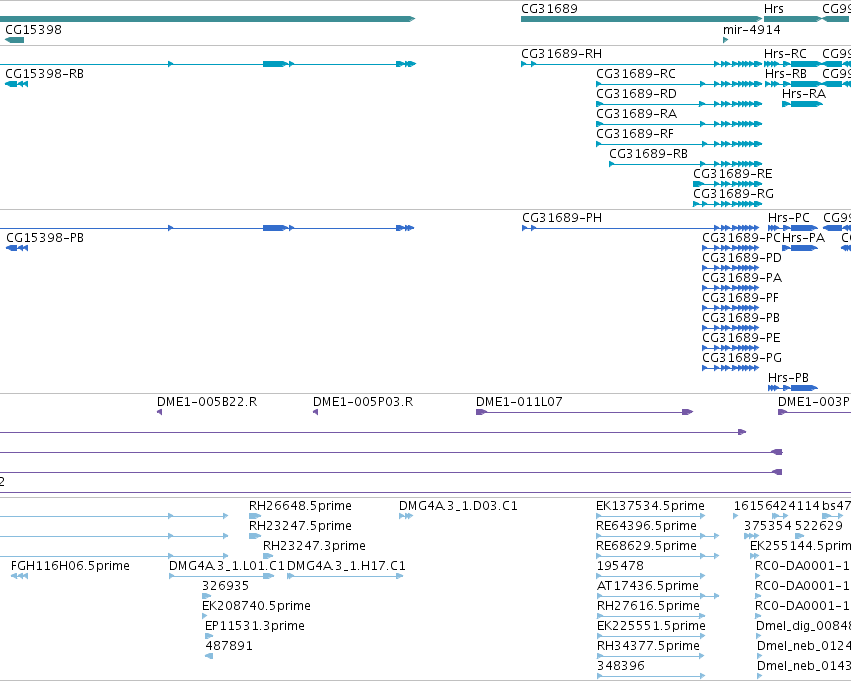Open the CG31689-RF transcript label

tap(634, 134)
